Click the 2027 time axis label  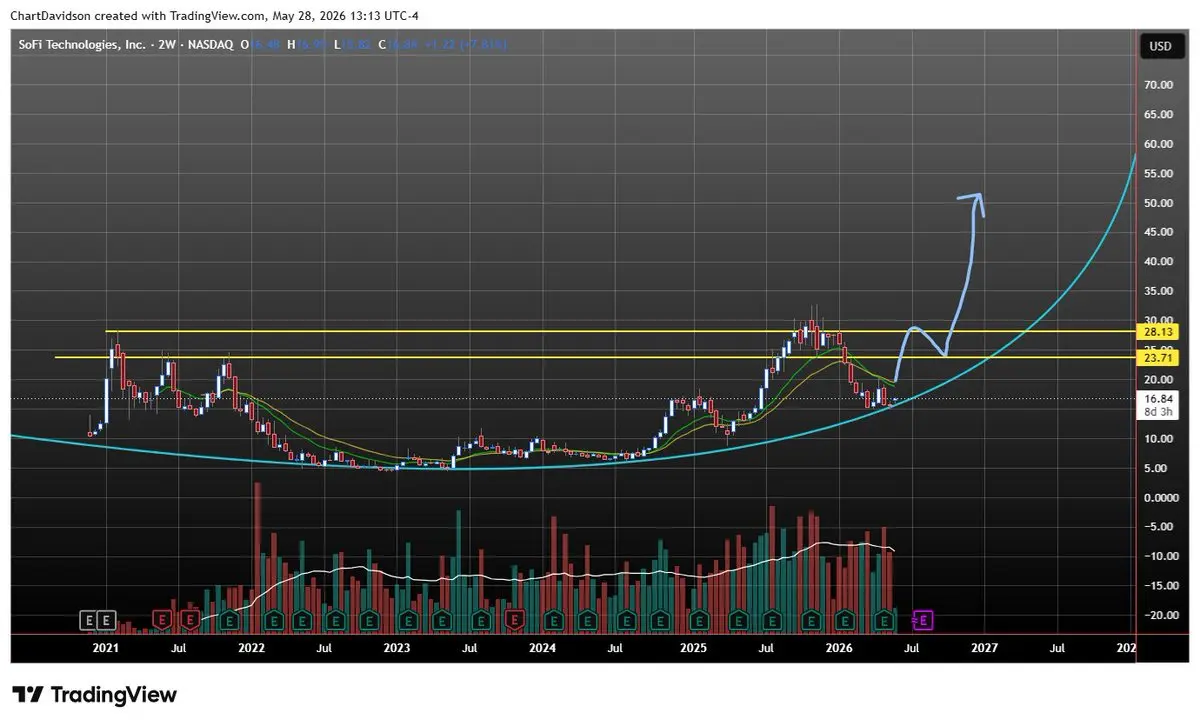coord(985,648)
